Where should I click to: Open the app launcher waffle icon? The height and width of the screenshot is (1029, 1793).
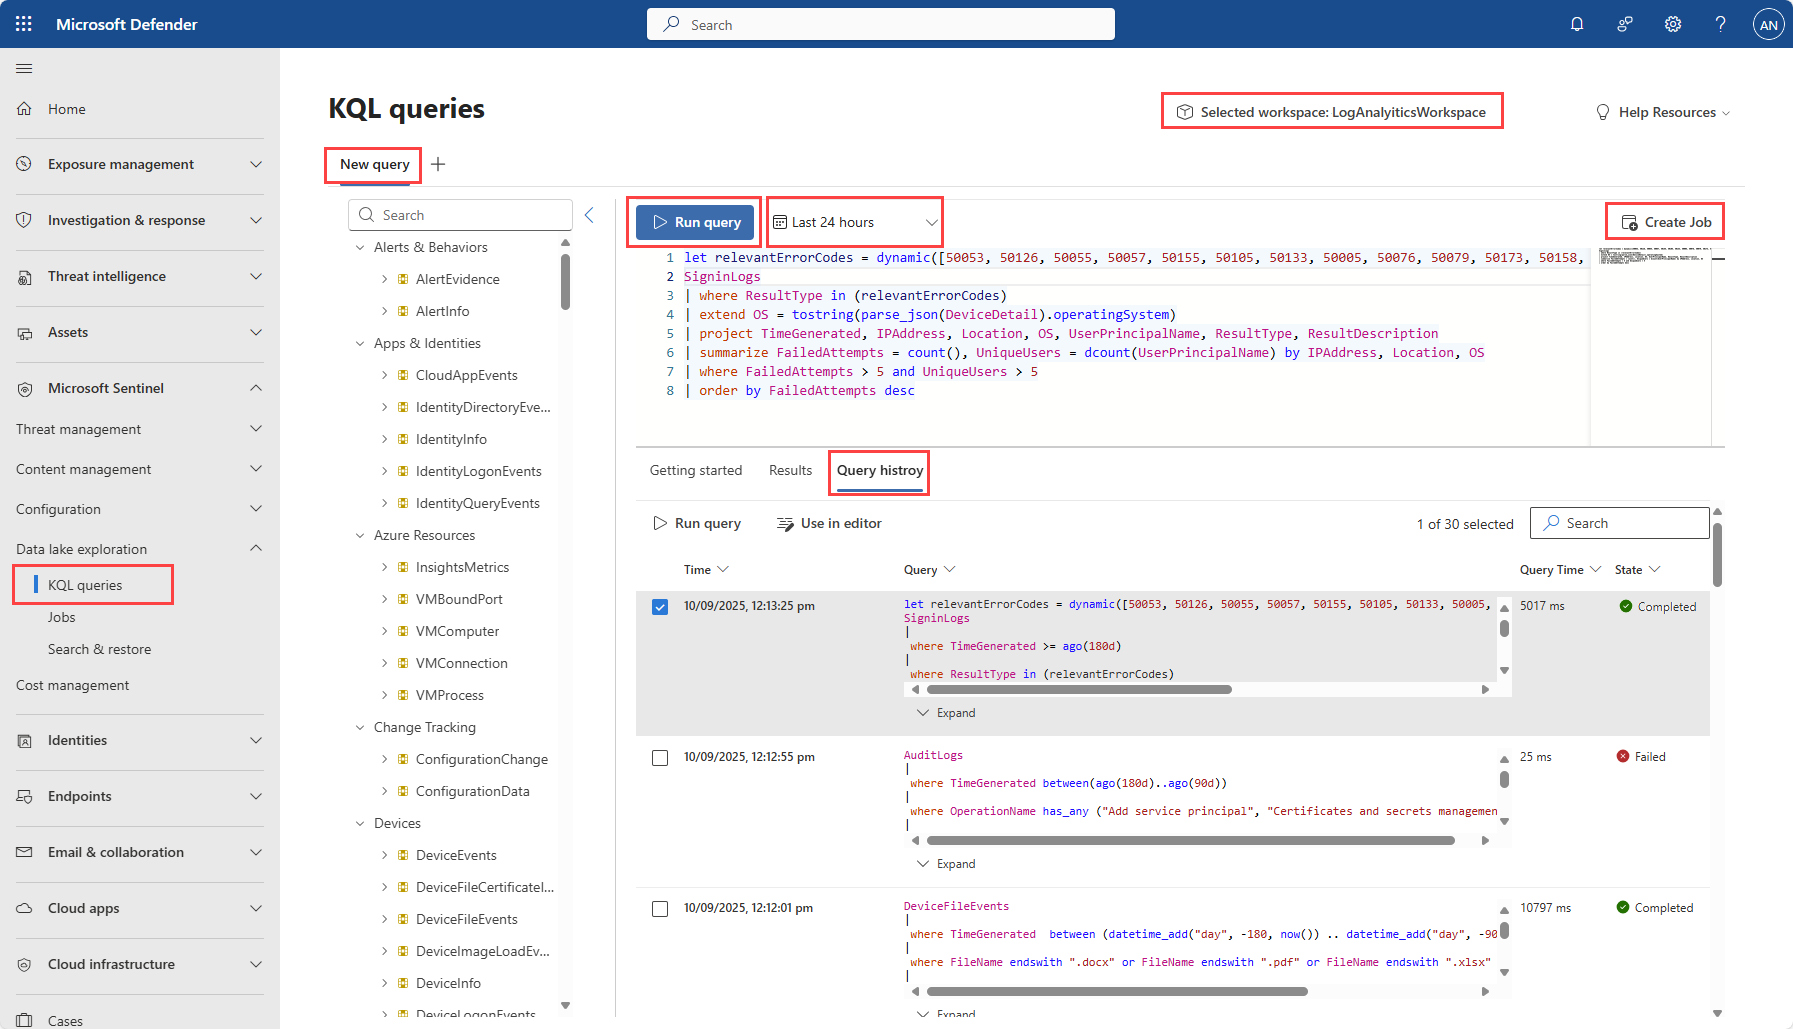pos(24,24)
